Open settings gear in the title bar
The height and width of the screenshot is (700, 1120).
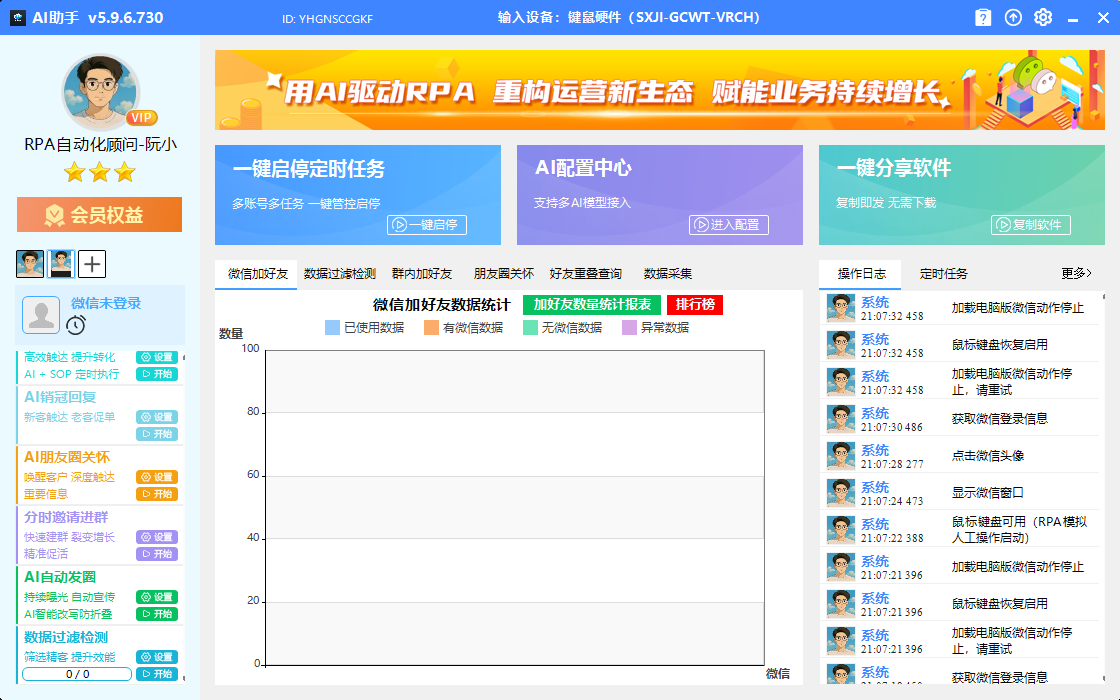[x=1043, y=17]
